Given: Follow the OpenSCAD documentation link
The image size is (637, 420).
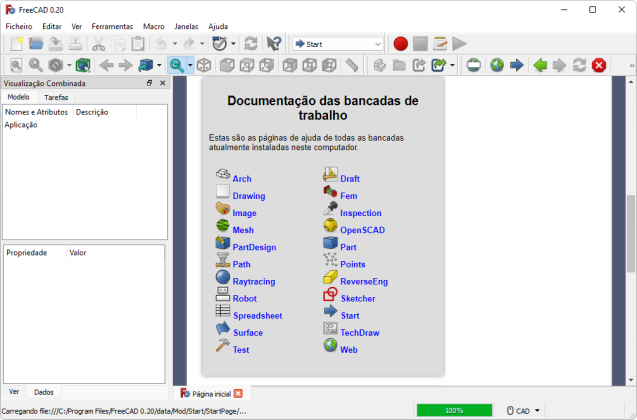Looking at the screenshot, I should (362, 230).
